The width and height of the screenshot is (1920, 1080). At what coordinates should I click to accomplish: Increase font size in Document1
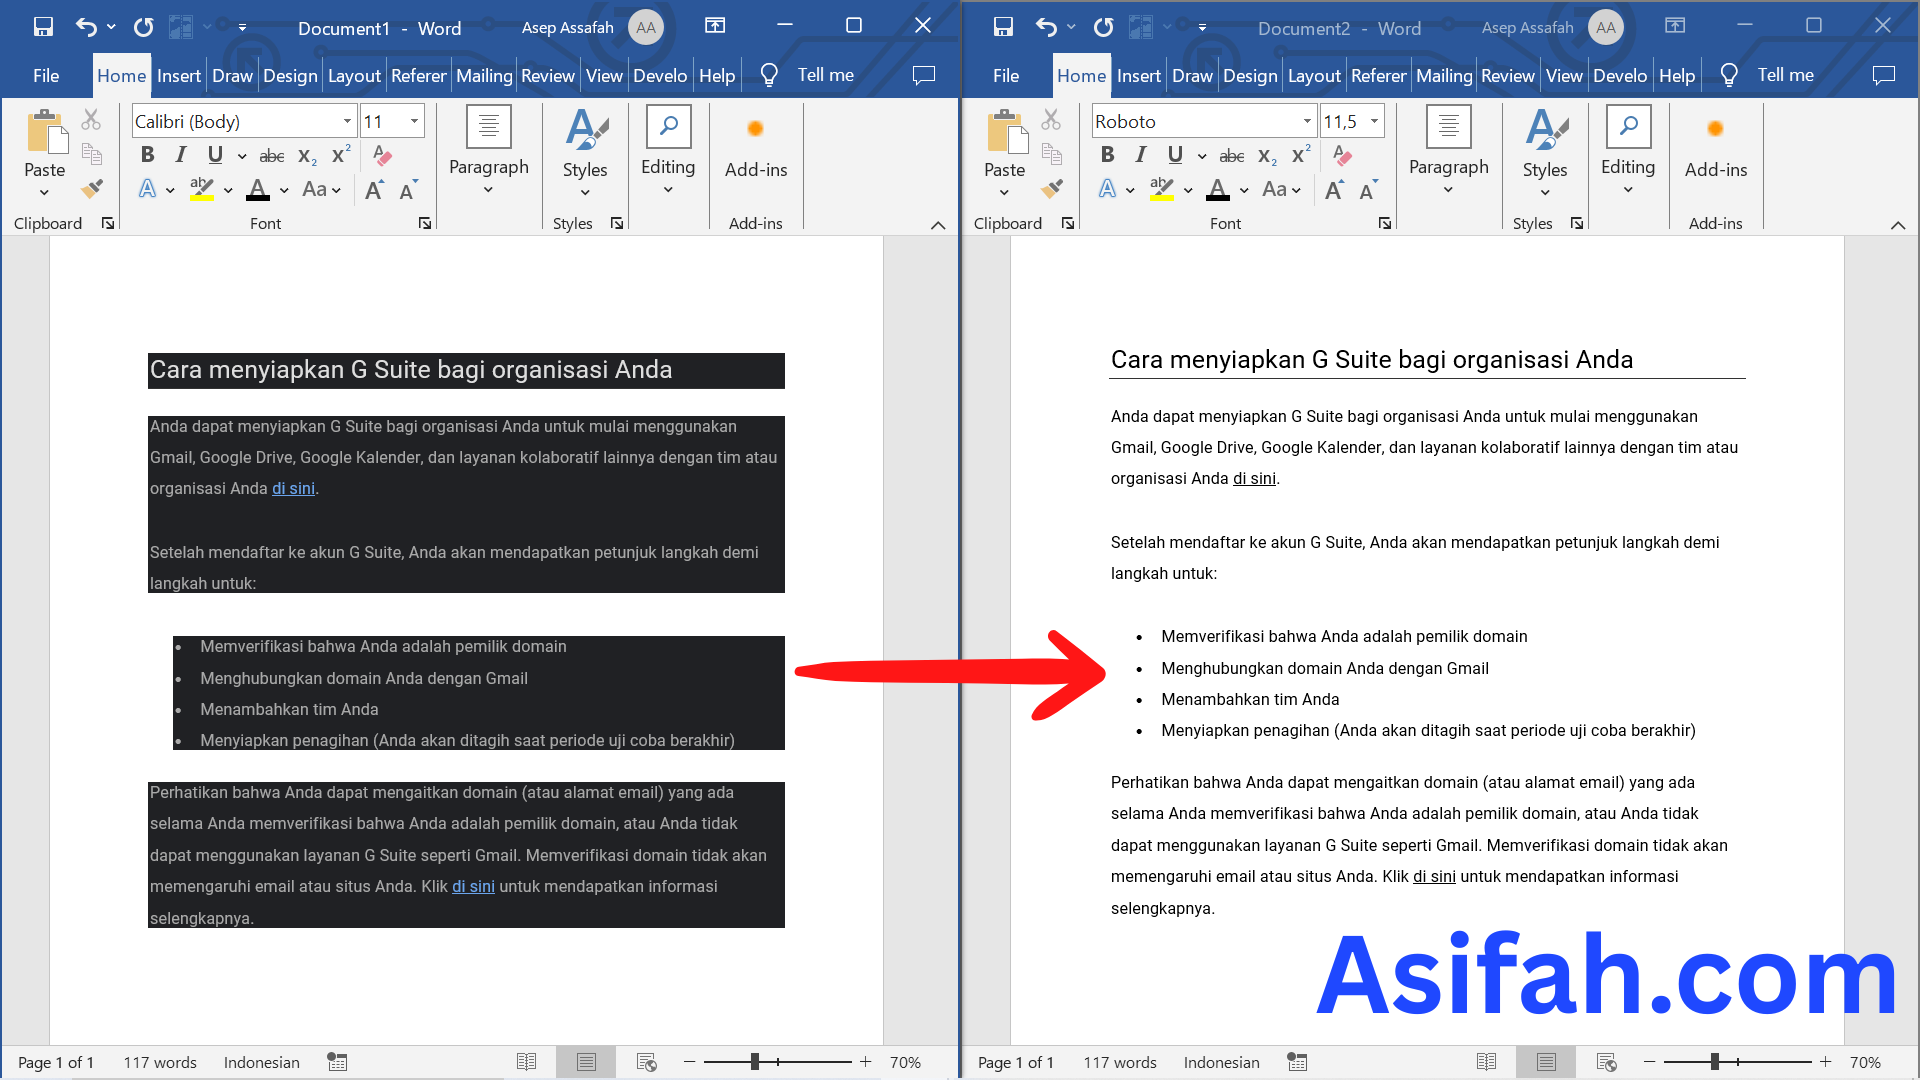click(375, 189)
